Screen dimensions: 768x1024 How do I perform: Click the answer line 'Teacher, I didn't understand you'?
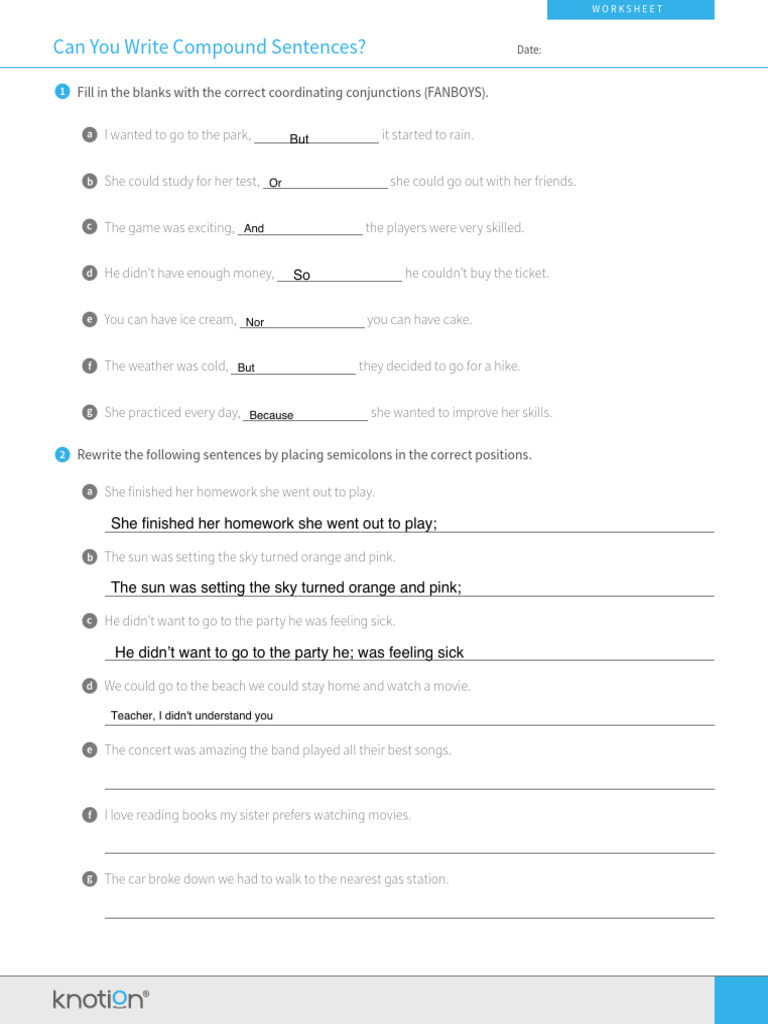(x=409, y=716)
